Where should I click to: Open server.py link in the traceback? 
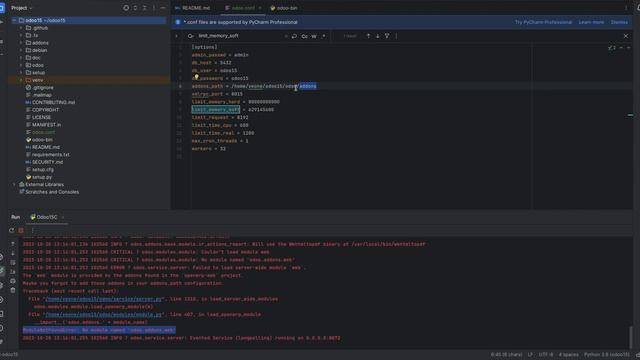tap(103, 299)
